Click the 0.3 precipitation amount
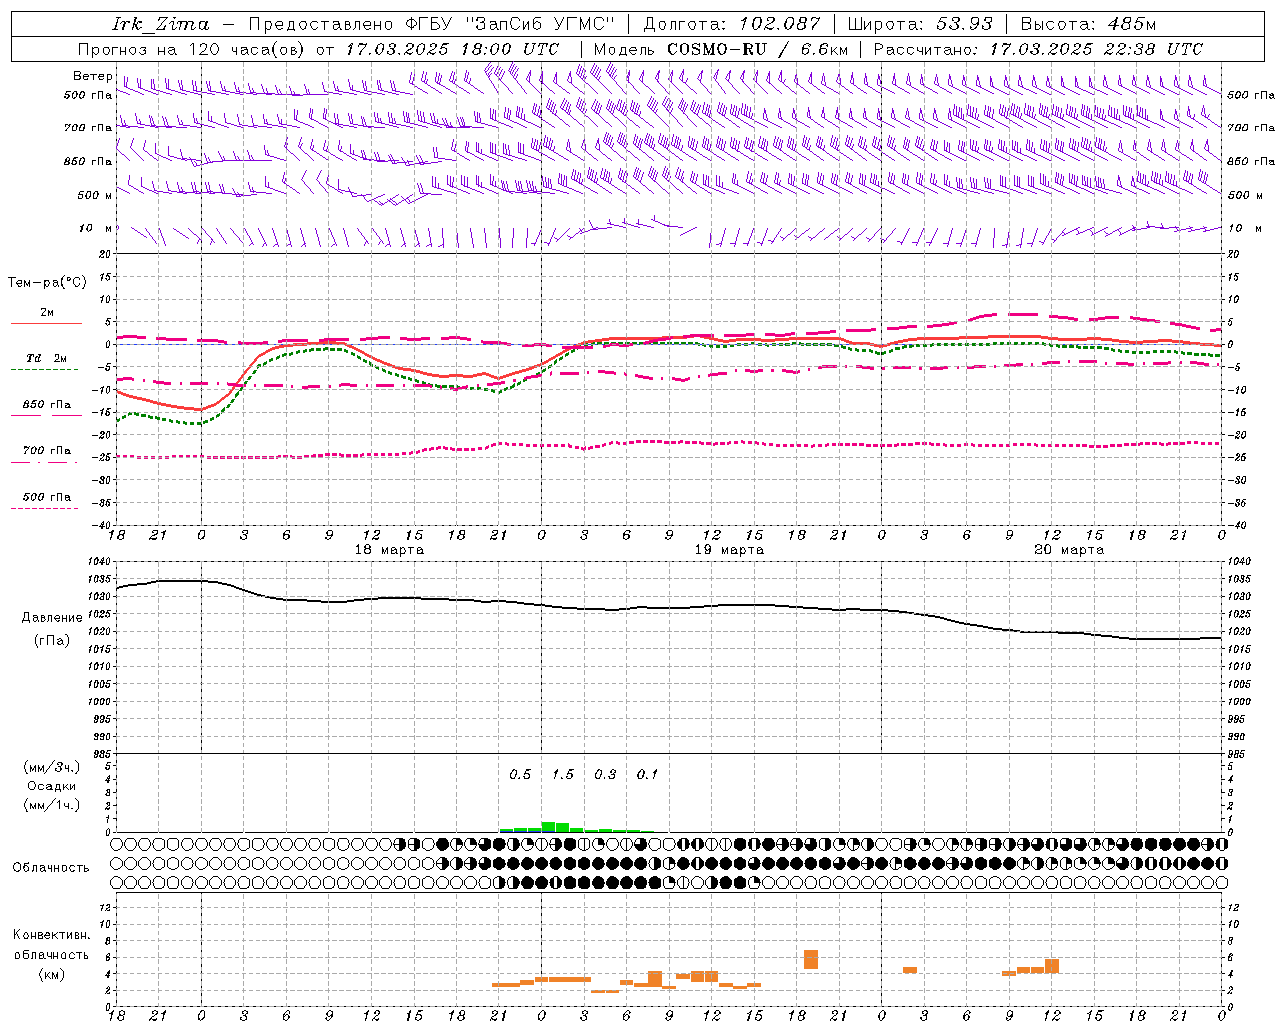Screen dimensions: 1280x1024 point(605,775)
